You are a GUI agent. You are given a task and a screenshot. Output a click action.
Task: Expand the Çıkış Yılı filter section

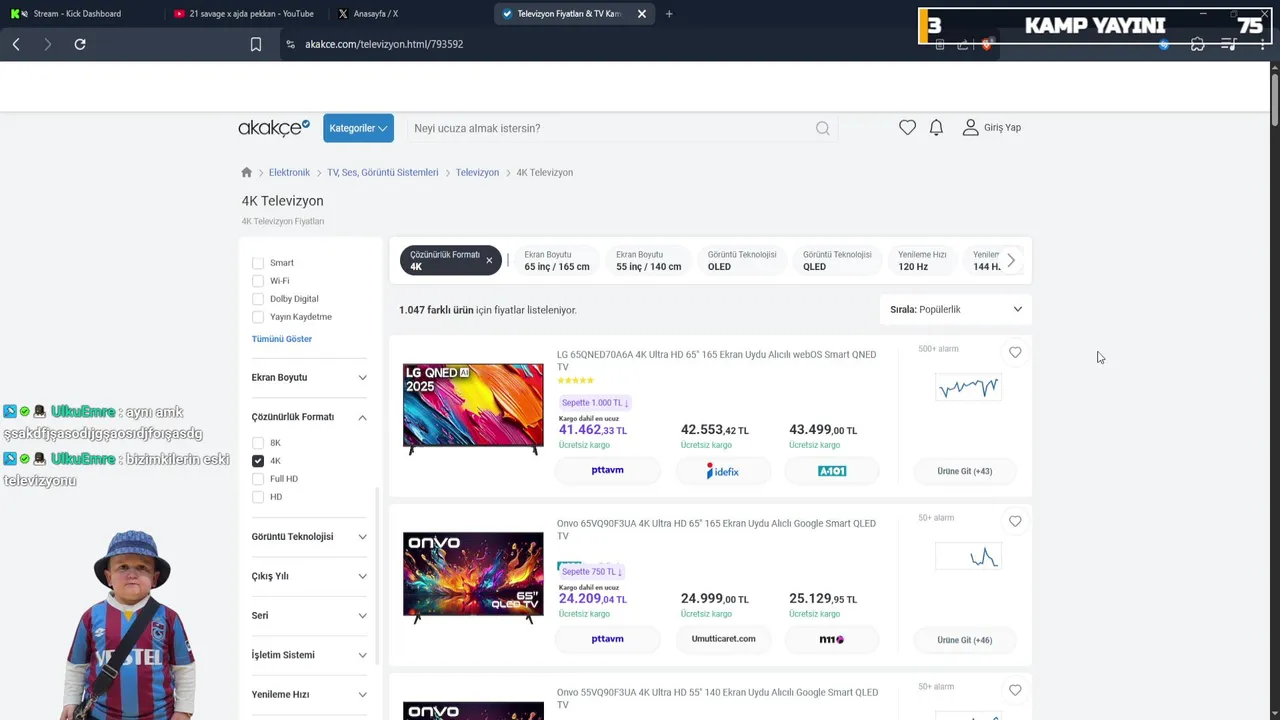click(x=309, y=576)
